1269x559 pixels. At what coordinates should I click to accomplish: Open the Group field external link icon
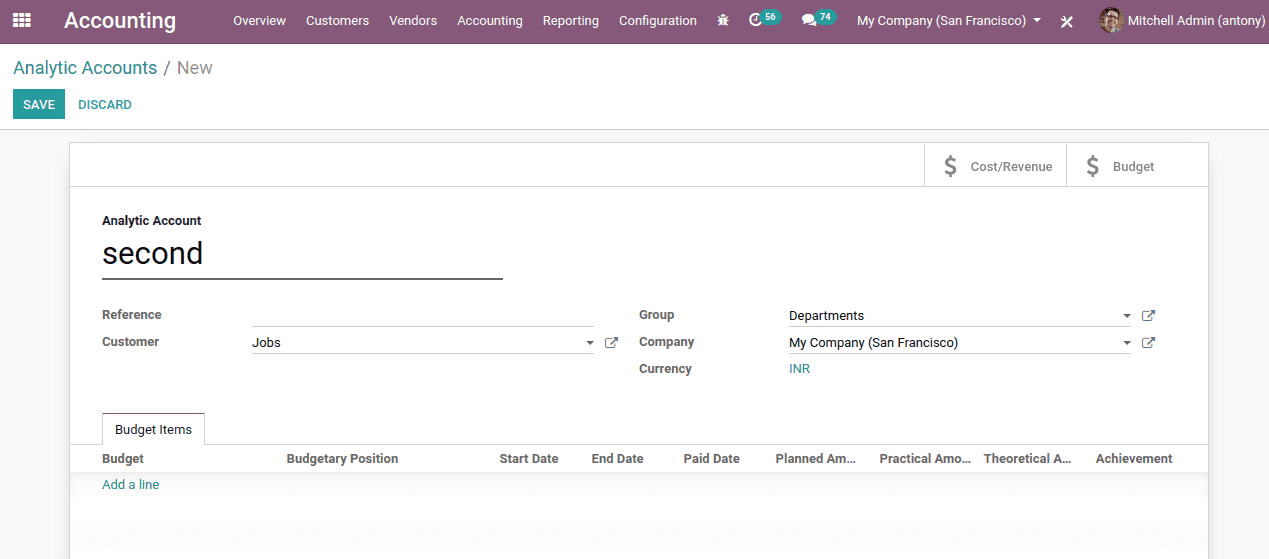1148,315
